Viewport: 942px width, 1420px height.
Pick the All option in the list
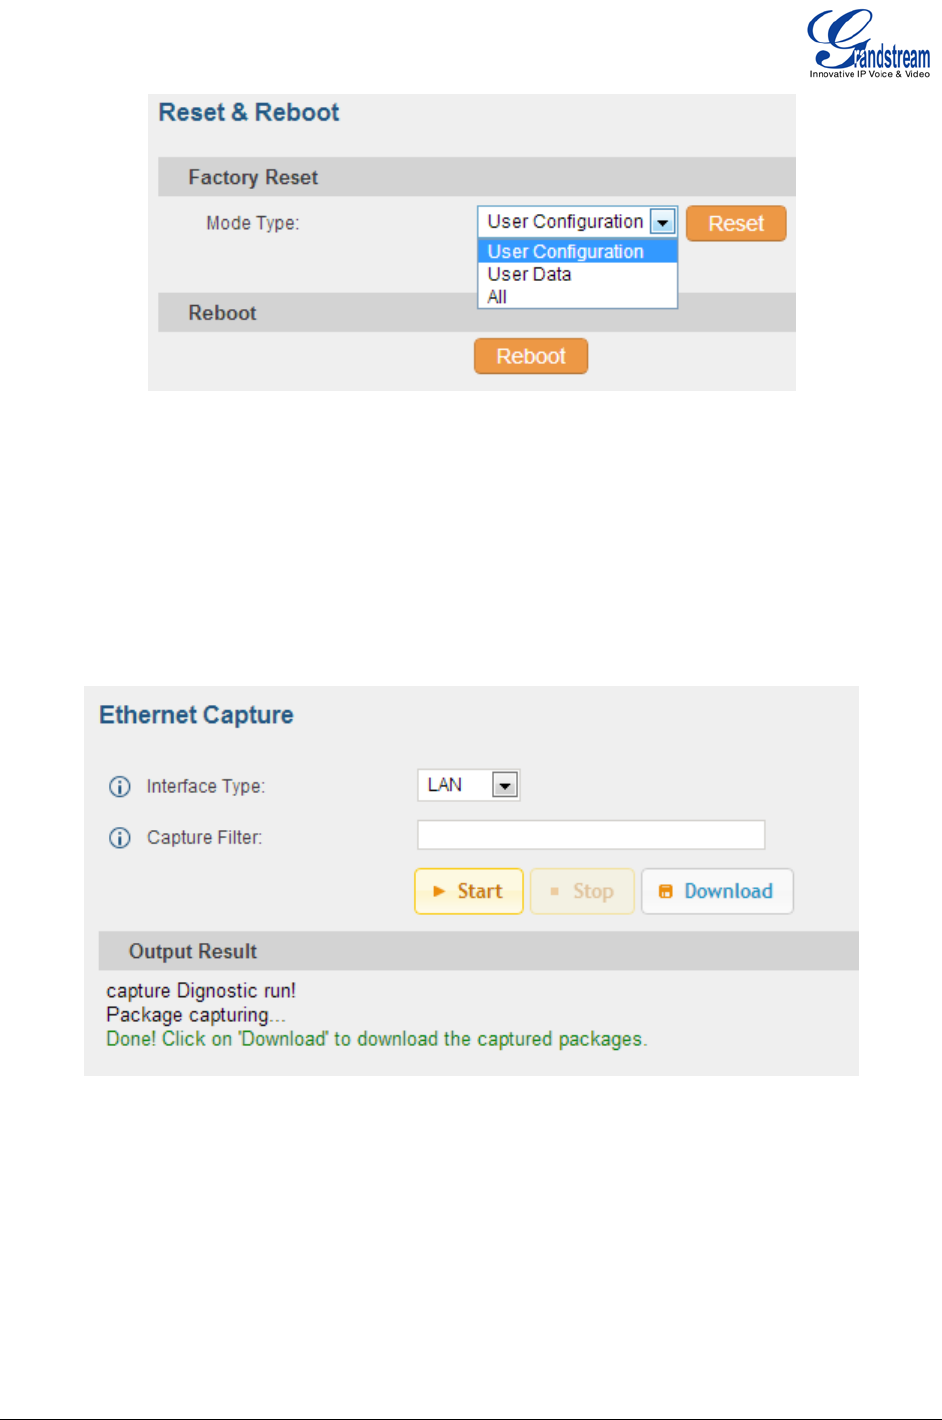point(498,297)
